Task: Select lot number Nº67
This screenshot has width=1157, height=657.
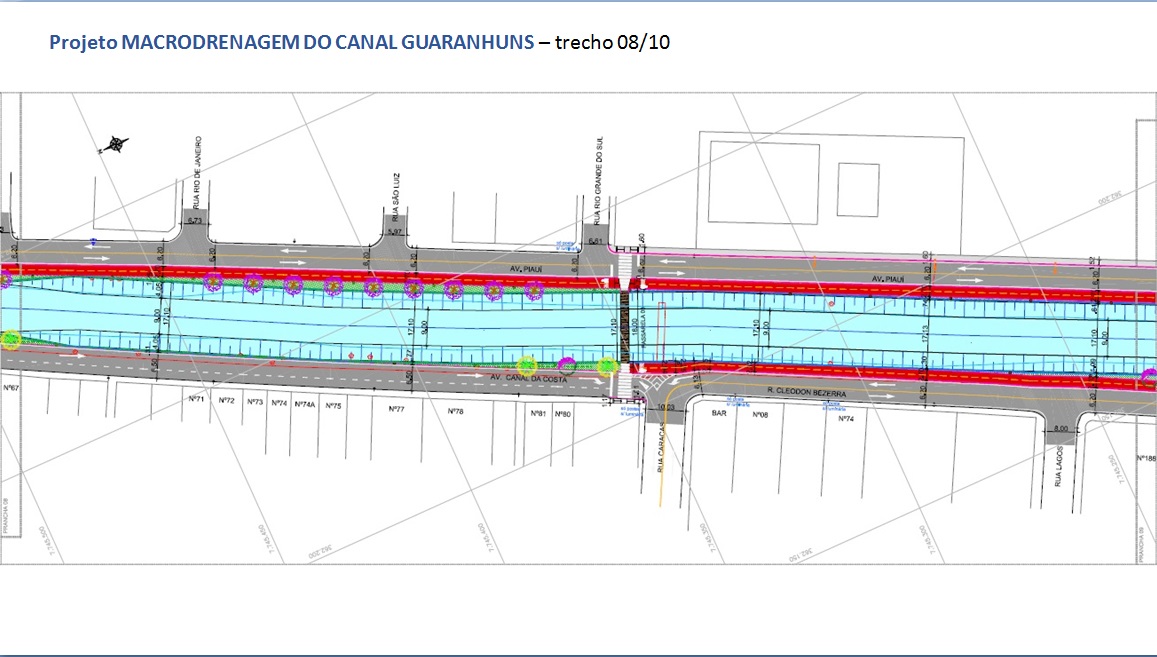Action: [x=11, y=385]
